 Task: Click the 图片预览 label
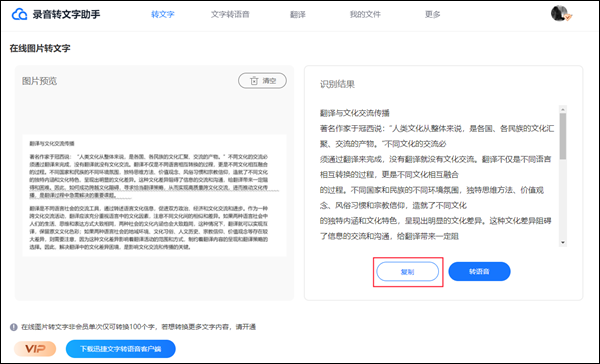[39, 81]
